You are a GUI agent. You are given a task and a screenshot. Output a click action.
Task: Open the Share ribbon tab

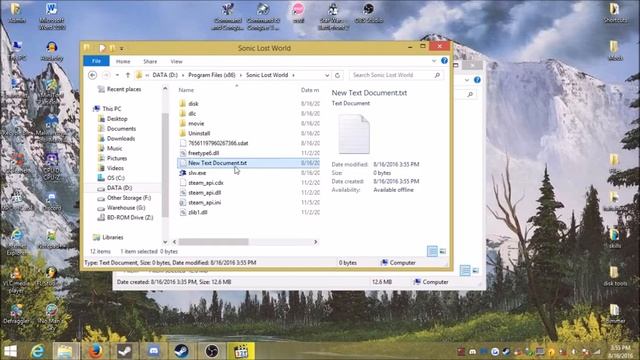click(150, 61)
